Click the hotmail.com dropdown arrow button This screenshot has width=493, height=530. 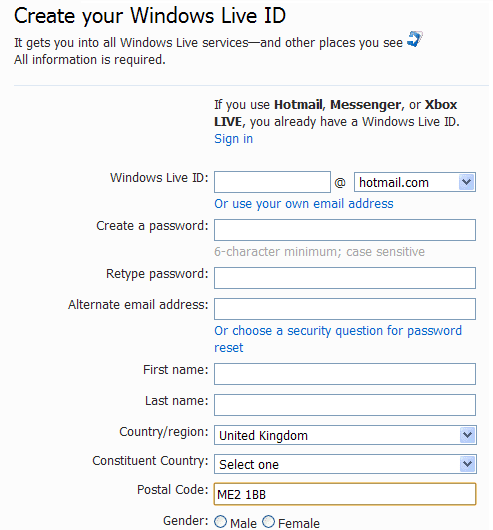coord(467,182)
